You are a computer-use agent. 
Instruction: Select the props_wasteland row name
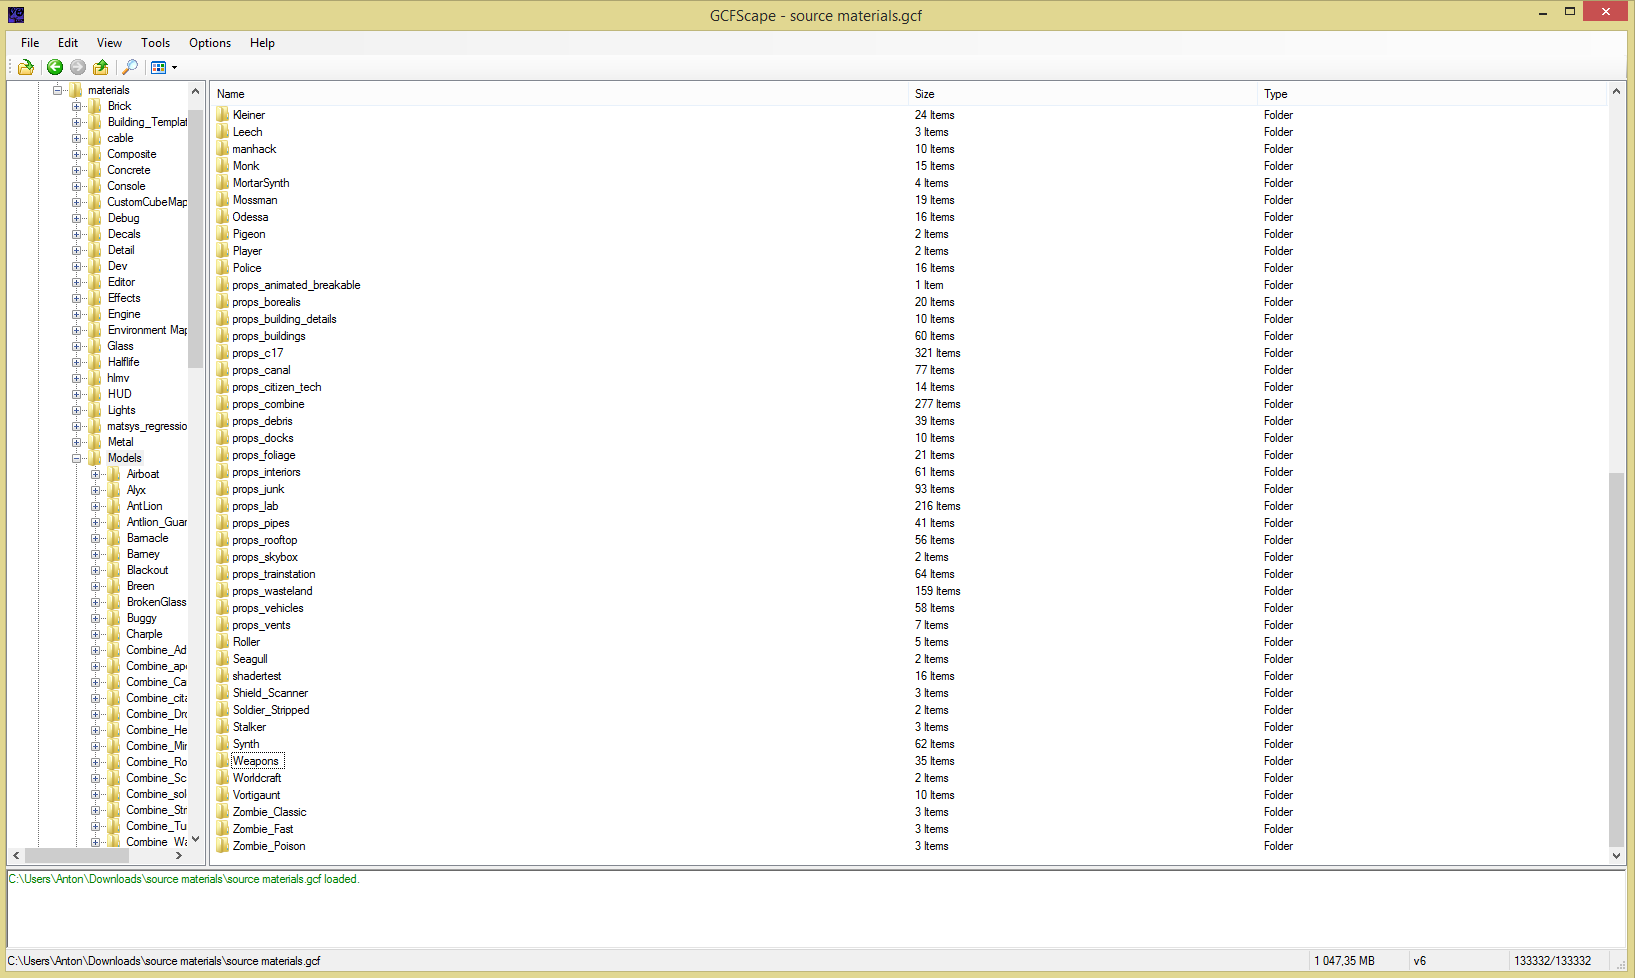(273, 591)
